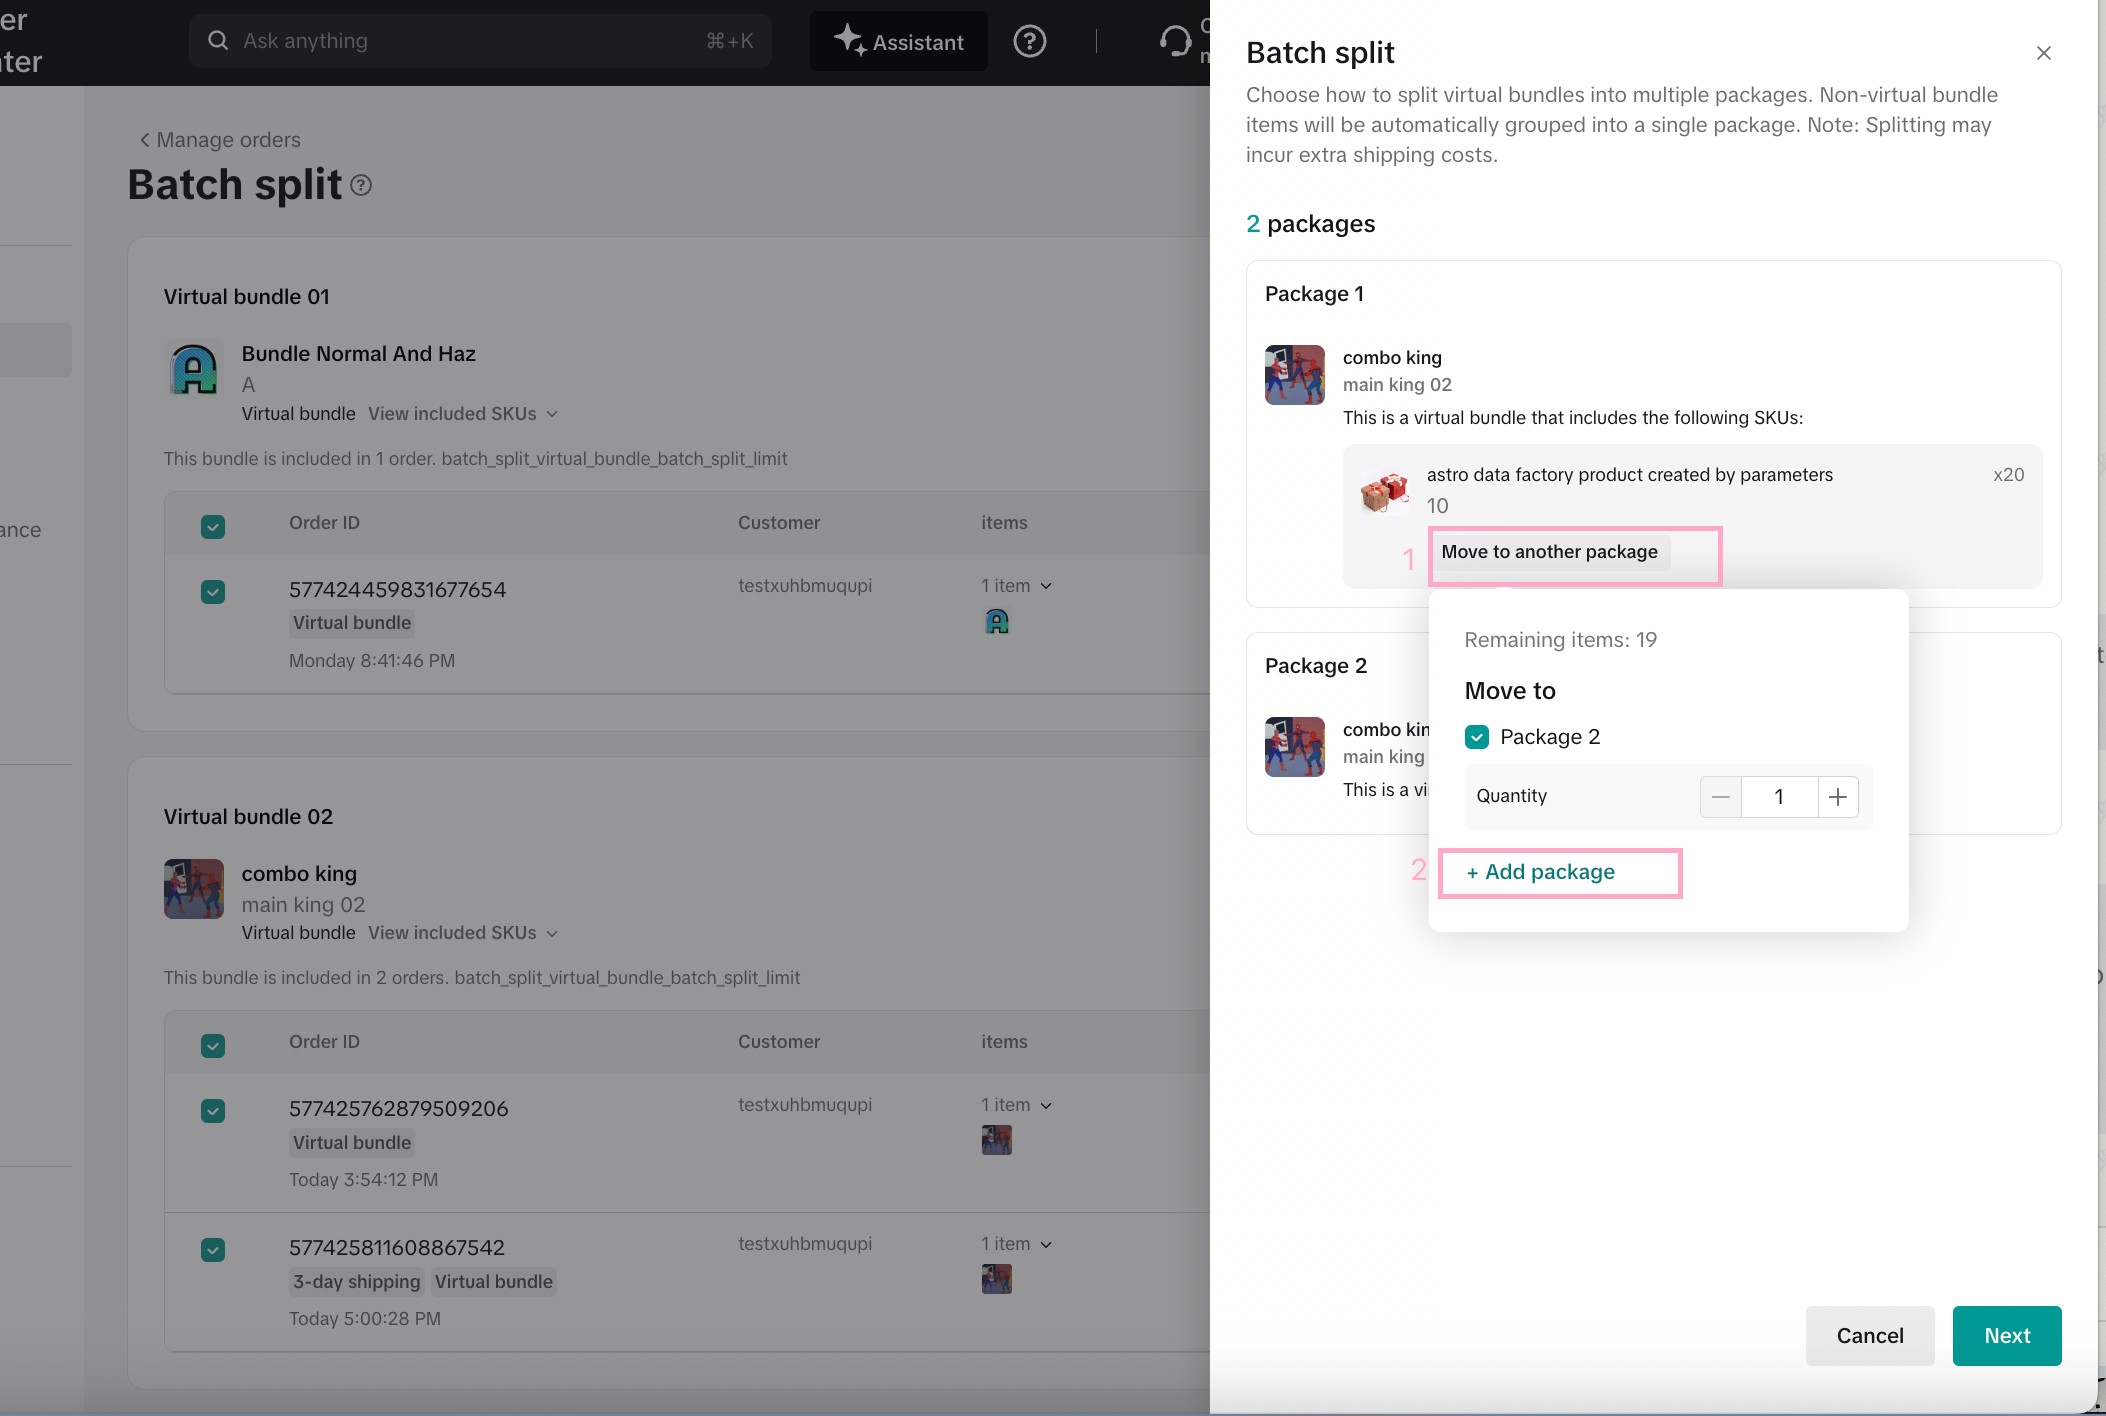Screen dimensions: 2106x1416
Task: Click the Bundle Normal And Haz product image
Action: point(194,369)
